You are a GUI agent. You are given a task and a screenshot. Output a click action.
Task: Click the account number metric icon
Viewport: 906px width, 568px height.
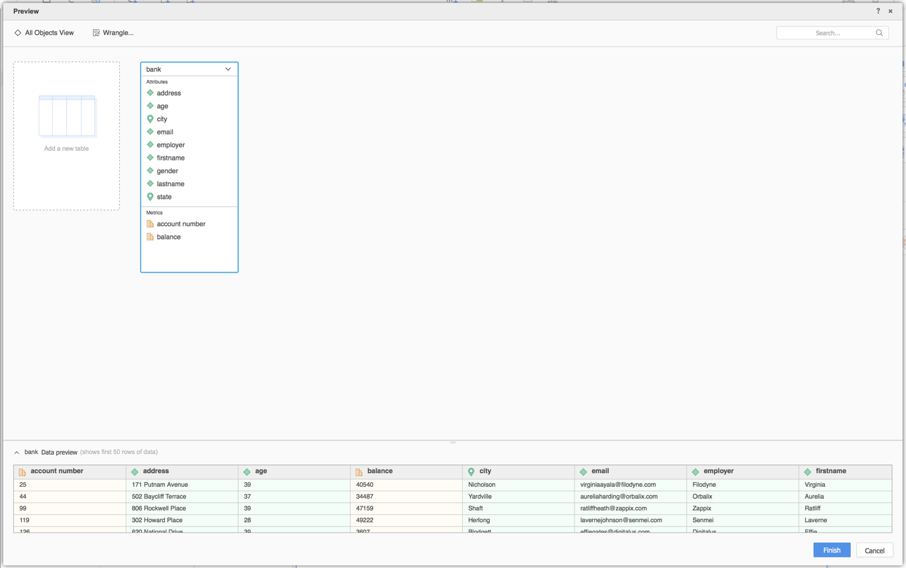150,224
